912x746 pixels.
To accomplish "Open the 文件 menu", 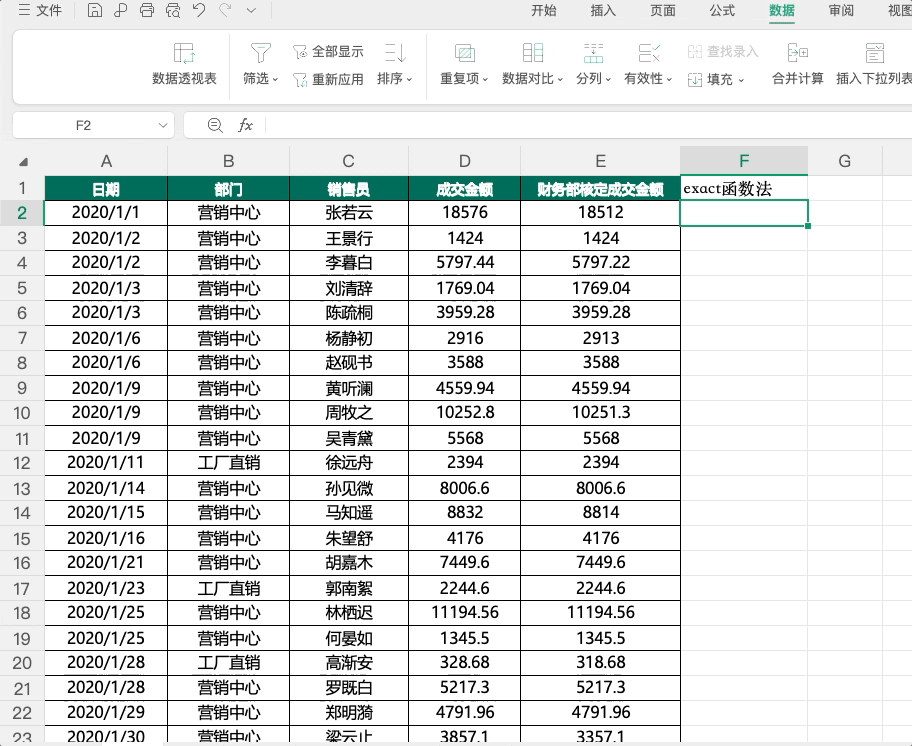I will point(40,10).
